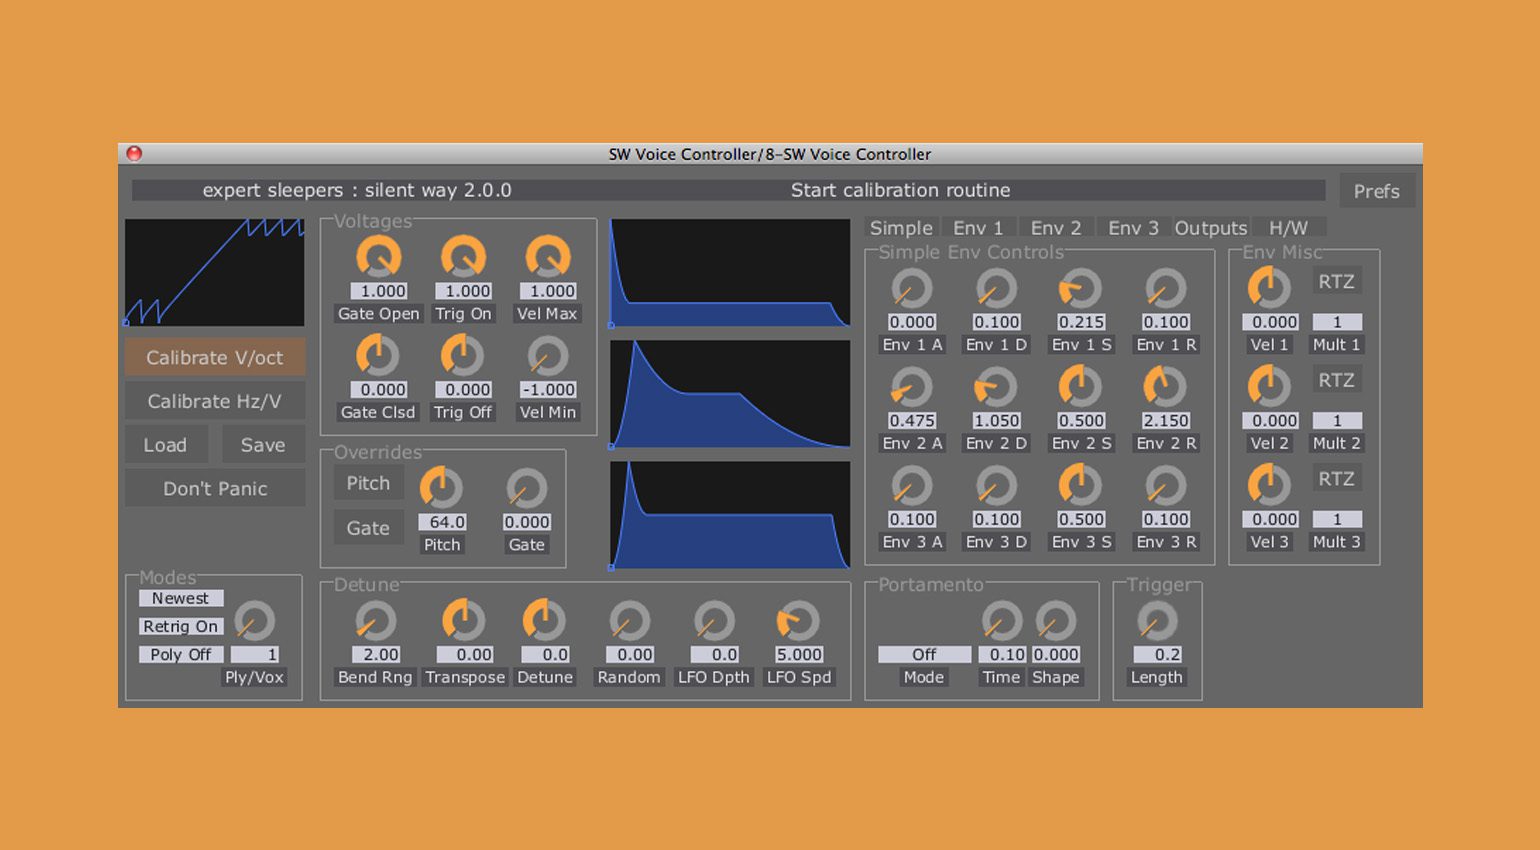Click the Trig On voltage knob
The width and height of the screenshot is (1540, 850).
pos(463,257)
